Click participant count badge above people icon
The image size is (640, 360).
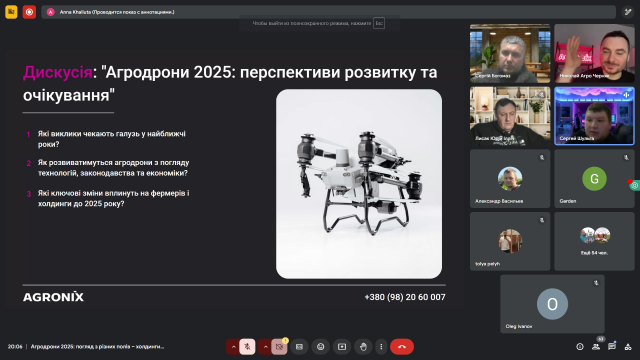[600, 339]
